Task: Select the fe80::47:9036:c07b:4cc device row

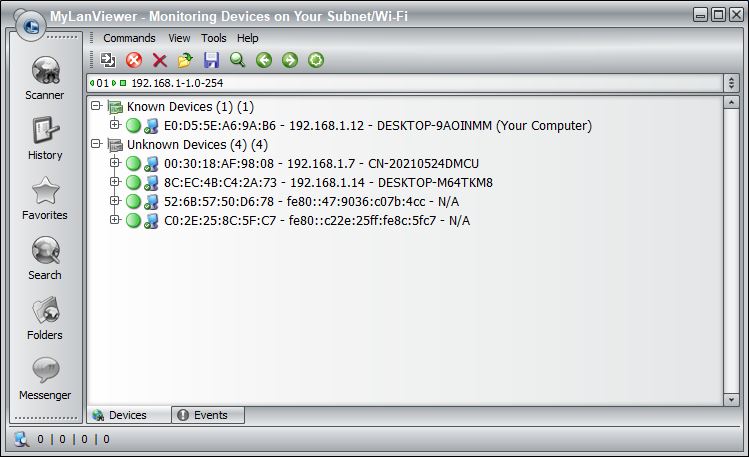Action: point(311,202)
